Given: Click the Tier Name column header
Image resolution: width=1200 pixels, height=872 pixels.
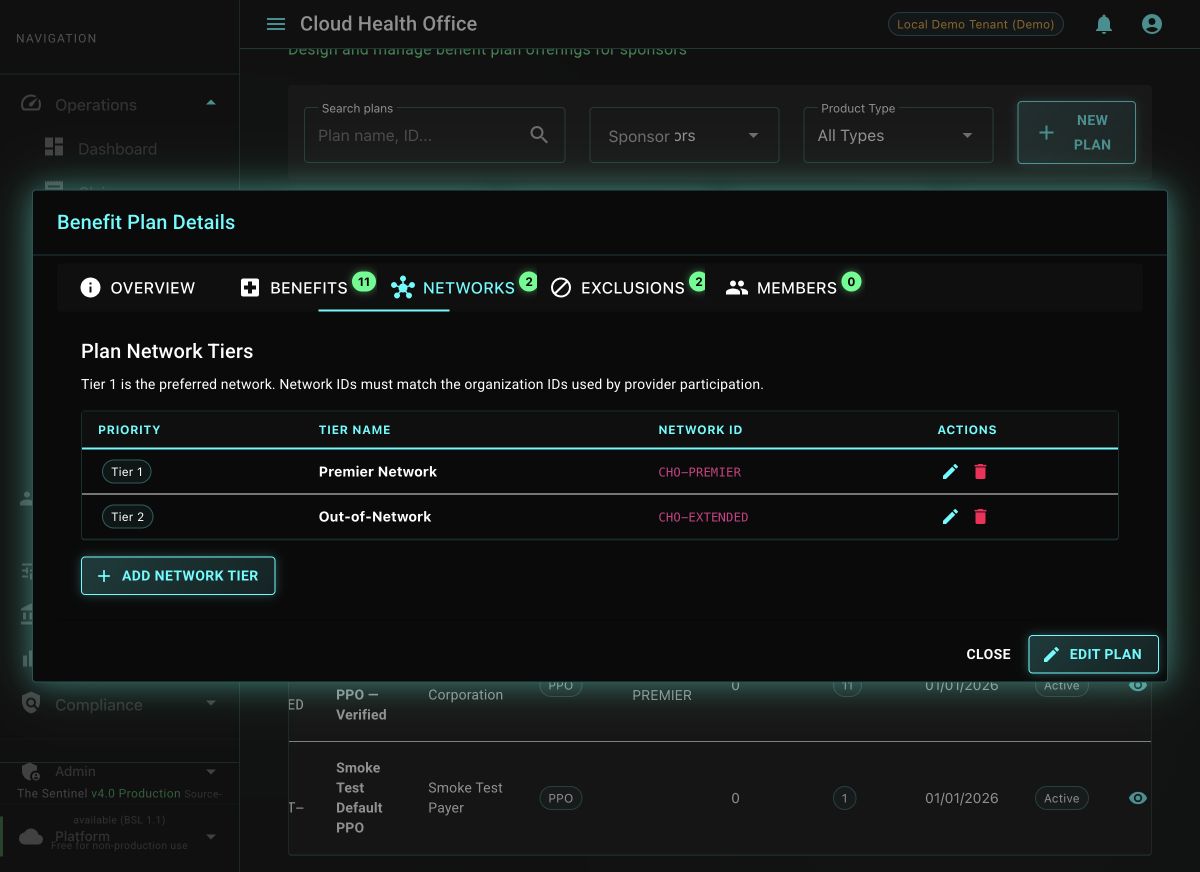Looking at the screenshot, I should pos(354,429).
